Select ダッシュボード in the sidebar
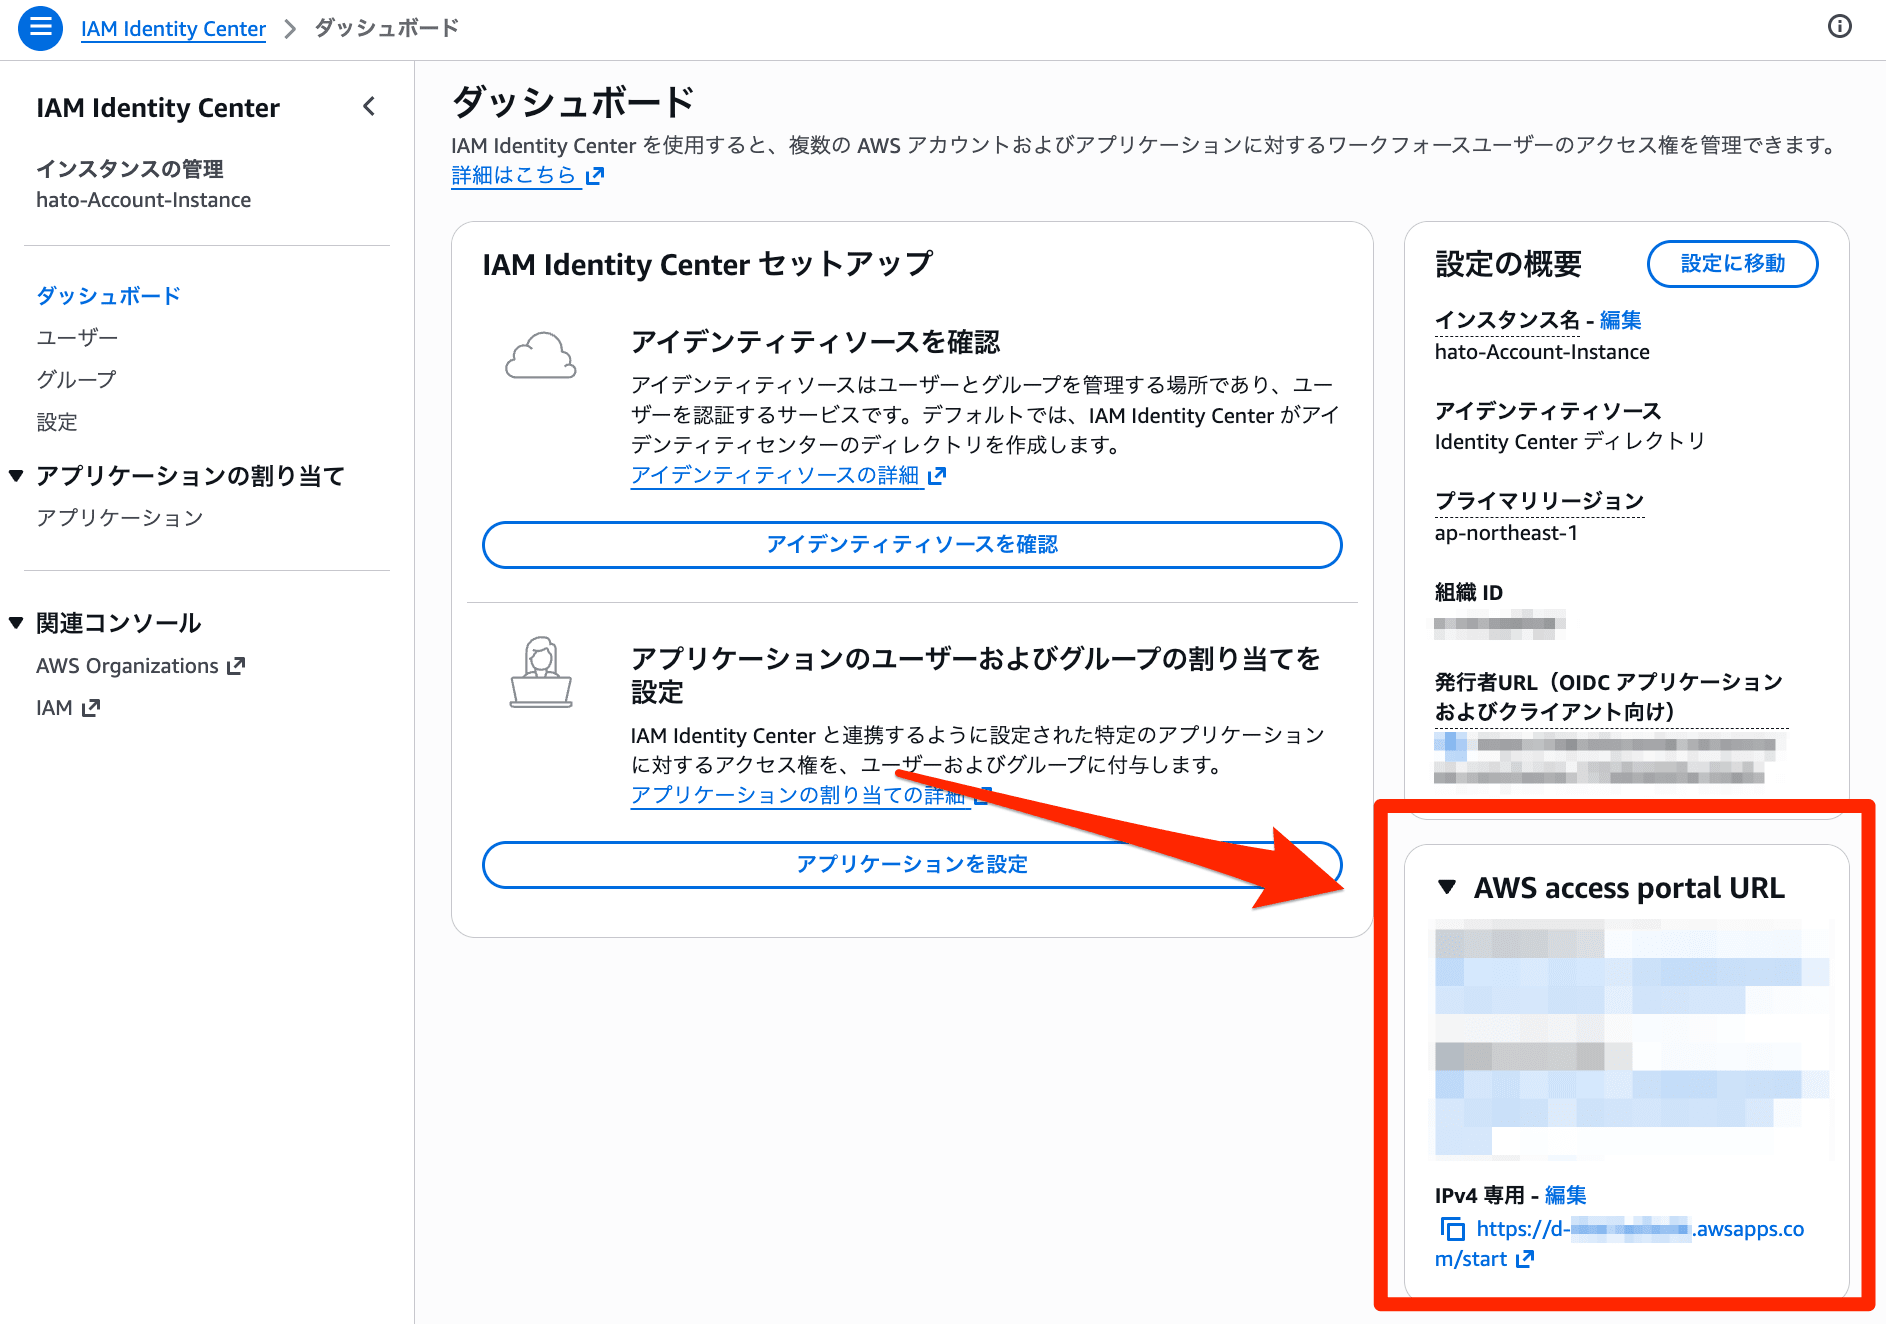The height and width of the screenshot is (1324, 1886). pos(108,296)
